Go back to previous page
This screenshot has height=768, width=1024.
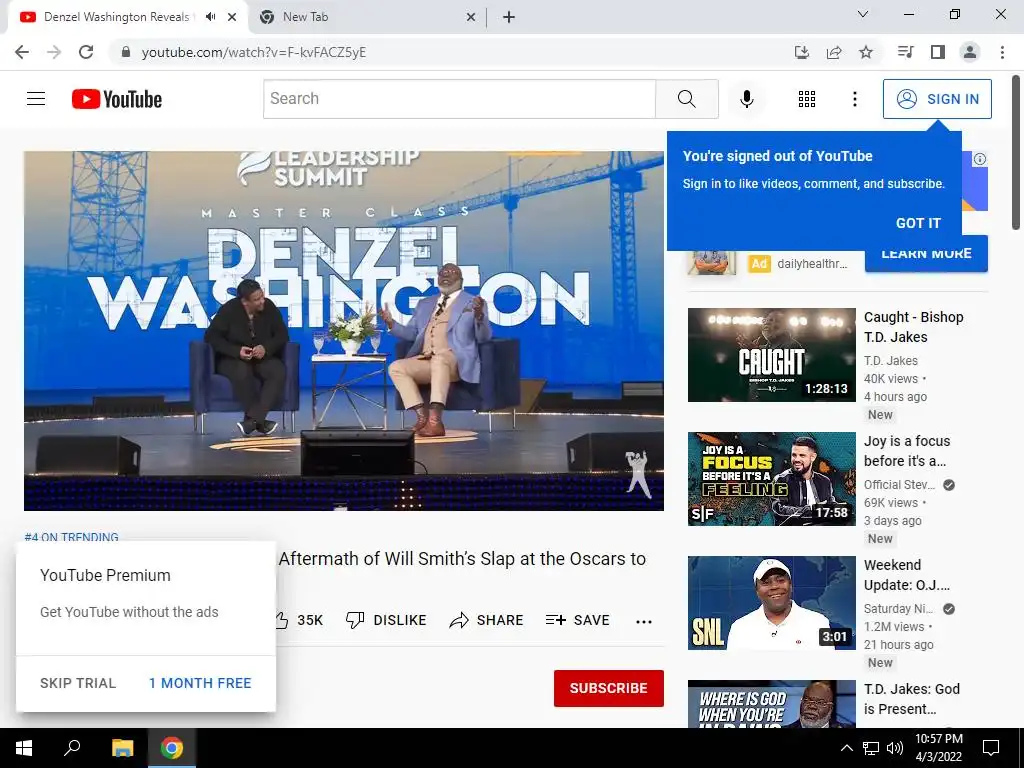pos(22,52)
